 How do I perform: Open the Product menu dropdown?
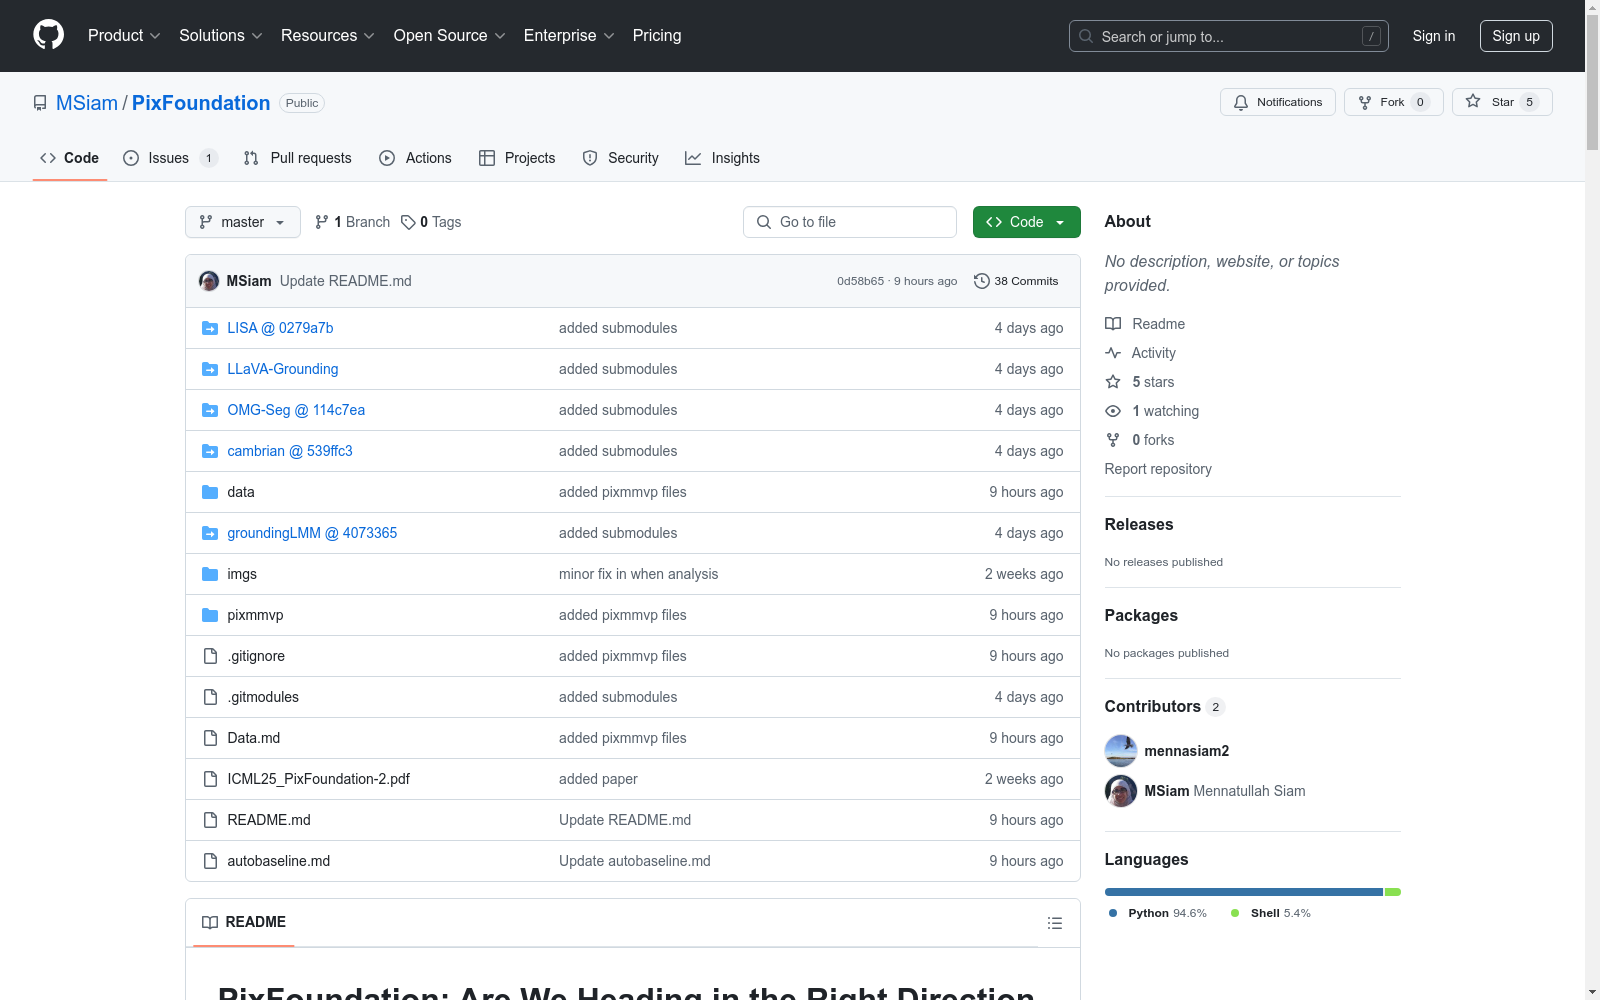(124, 35)
